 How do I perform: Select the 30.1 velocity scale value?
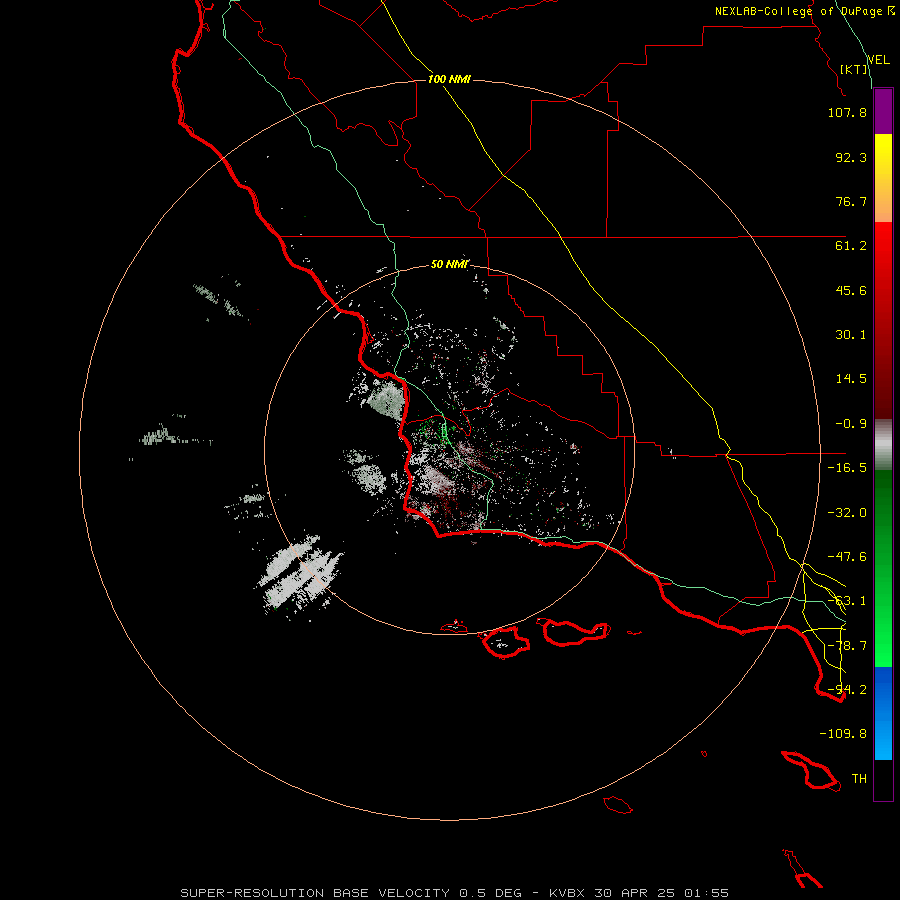(851, 335)
